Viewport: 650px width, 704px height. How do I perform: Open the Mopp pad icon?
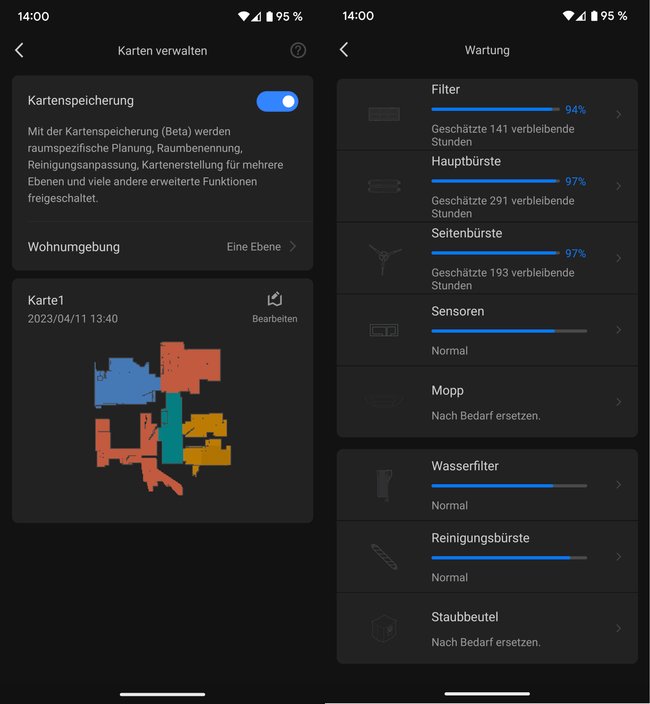pos(384,400)
